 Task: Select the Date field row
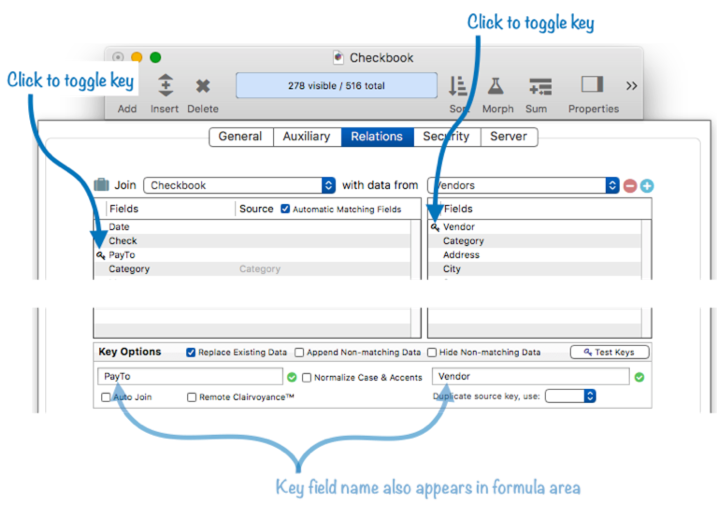pos(253,227)
